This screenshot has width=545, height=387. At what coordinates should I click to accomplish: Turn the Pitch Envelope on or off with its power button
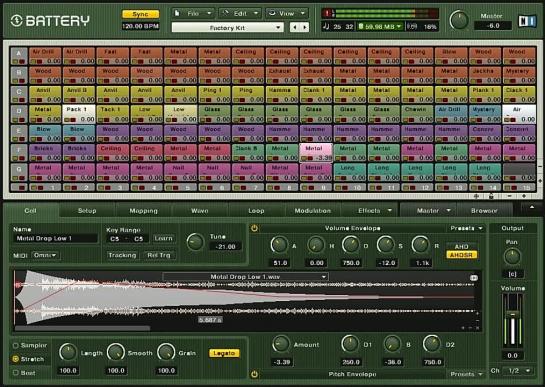[254, 374]
